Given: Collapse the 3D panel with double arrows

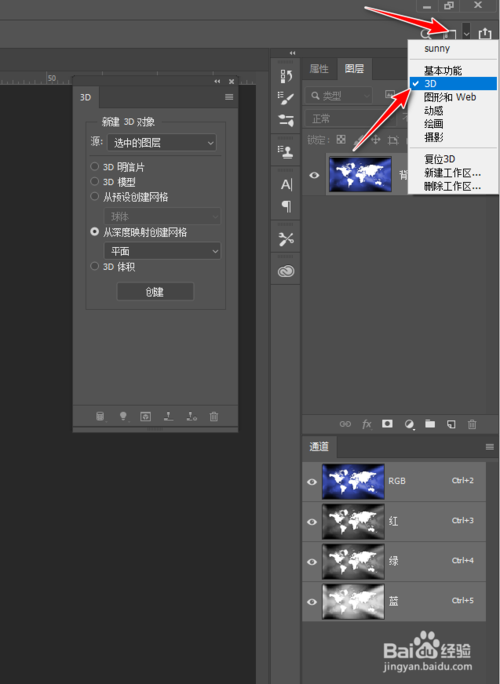Looking at the screenshot, I should (217, 82).
